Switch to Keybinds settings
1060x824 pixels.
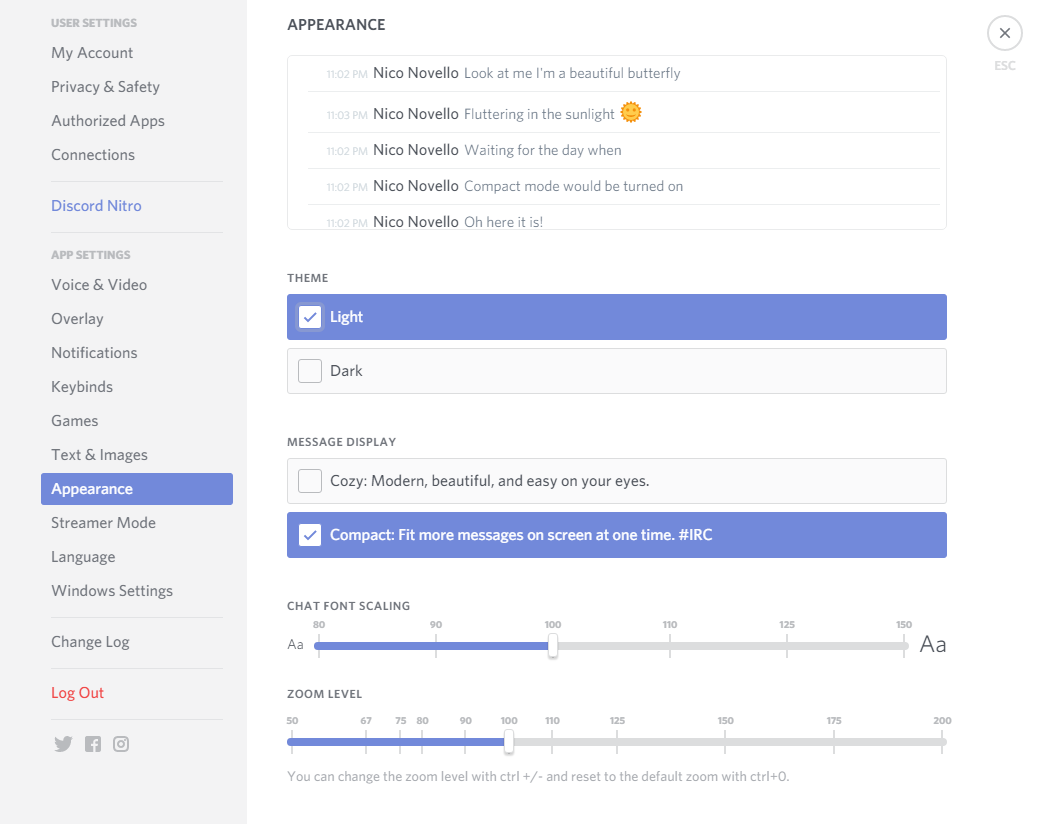tap(81, 386)
